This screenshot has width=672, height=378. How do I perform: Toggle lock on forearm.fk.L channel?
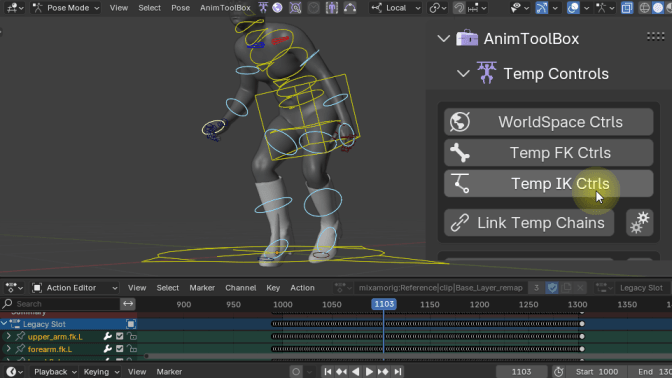point(132,349)
